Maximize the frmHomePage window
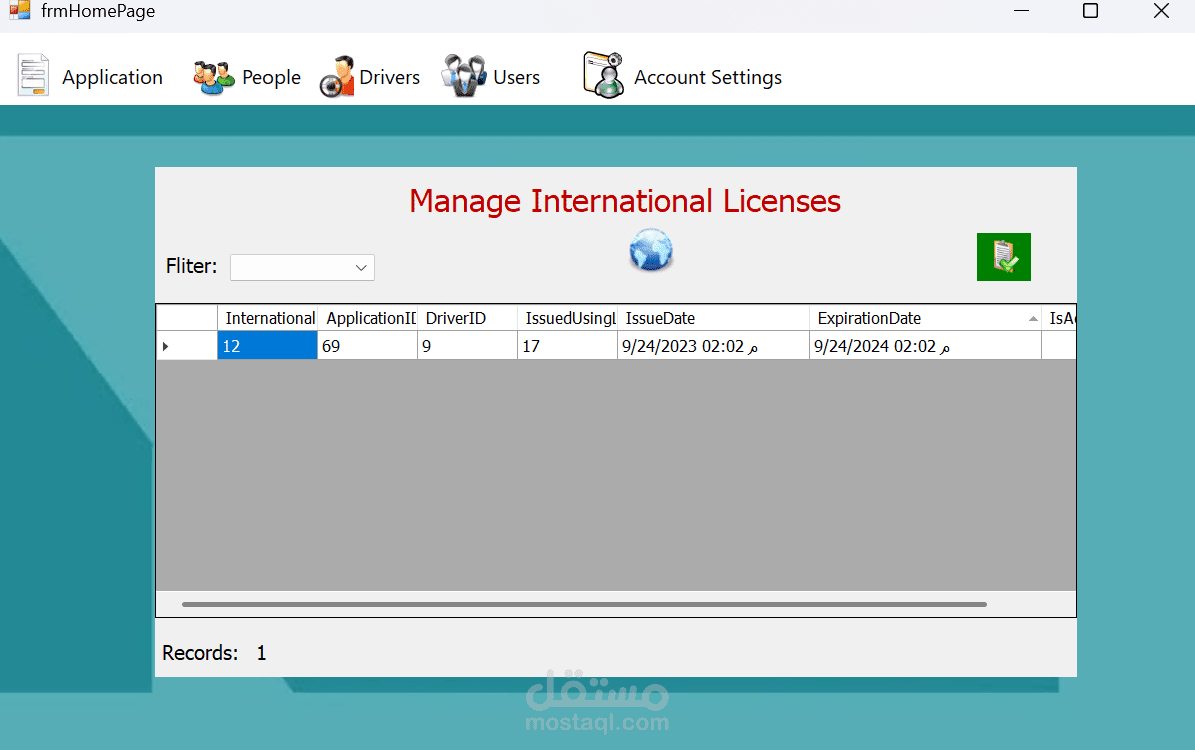Screen dimensions: 1195x750 tap(1091, 11)
